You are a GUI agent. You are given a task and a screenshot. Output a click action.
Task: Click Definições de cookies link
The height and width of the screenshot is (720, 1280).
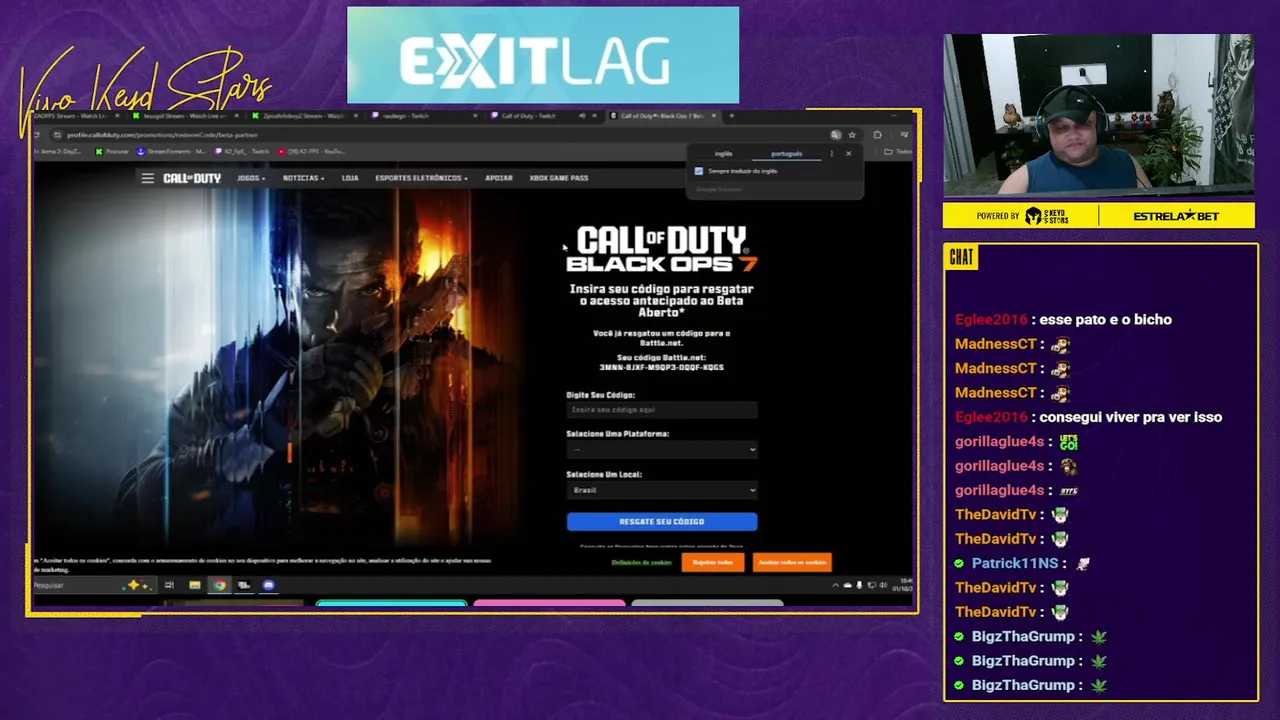[x=641, y=562]
